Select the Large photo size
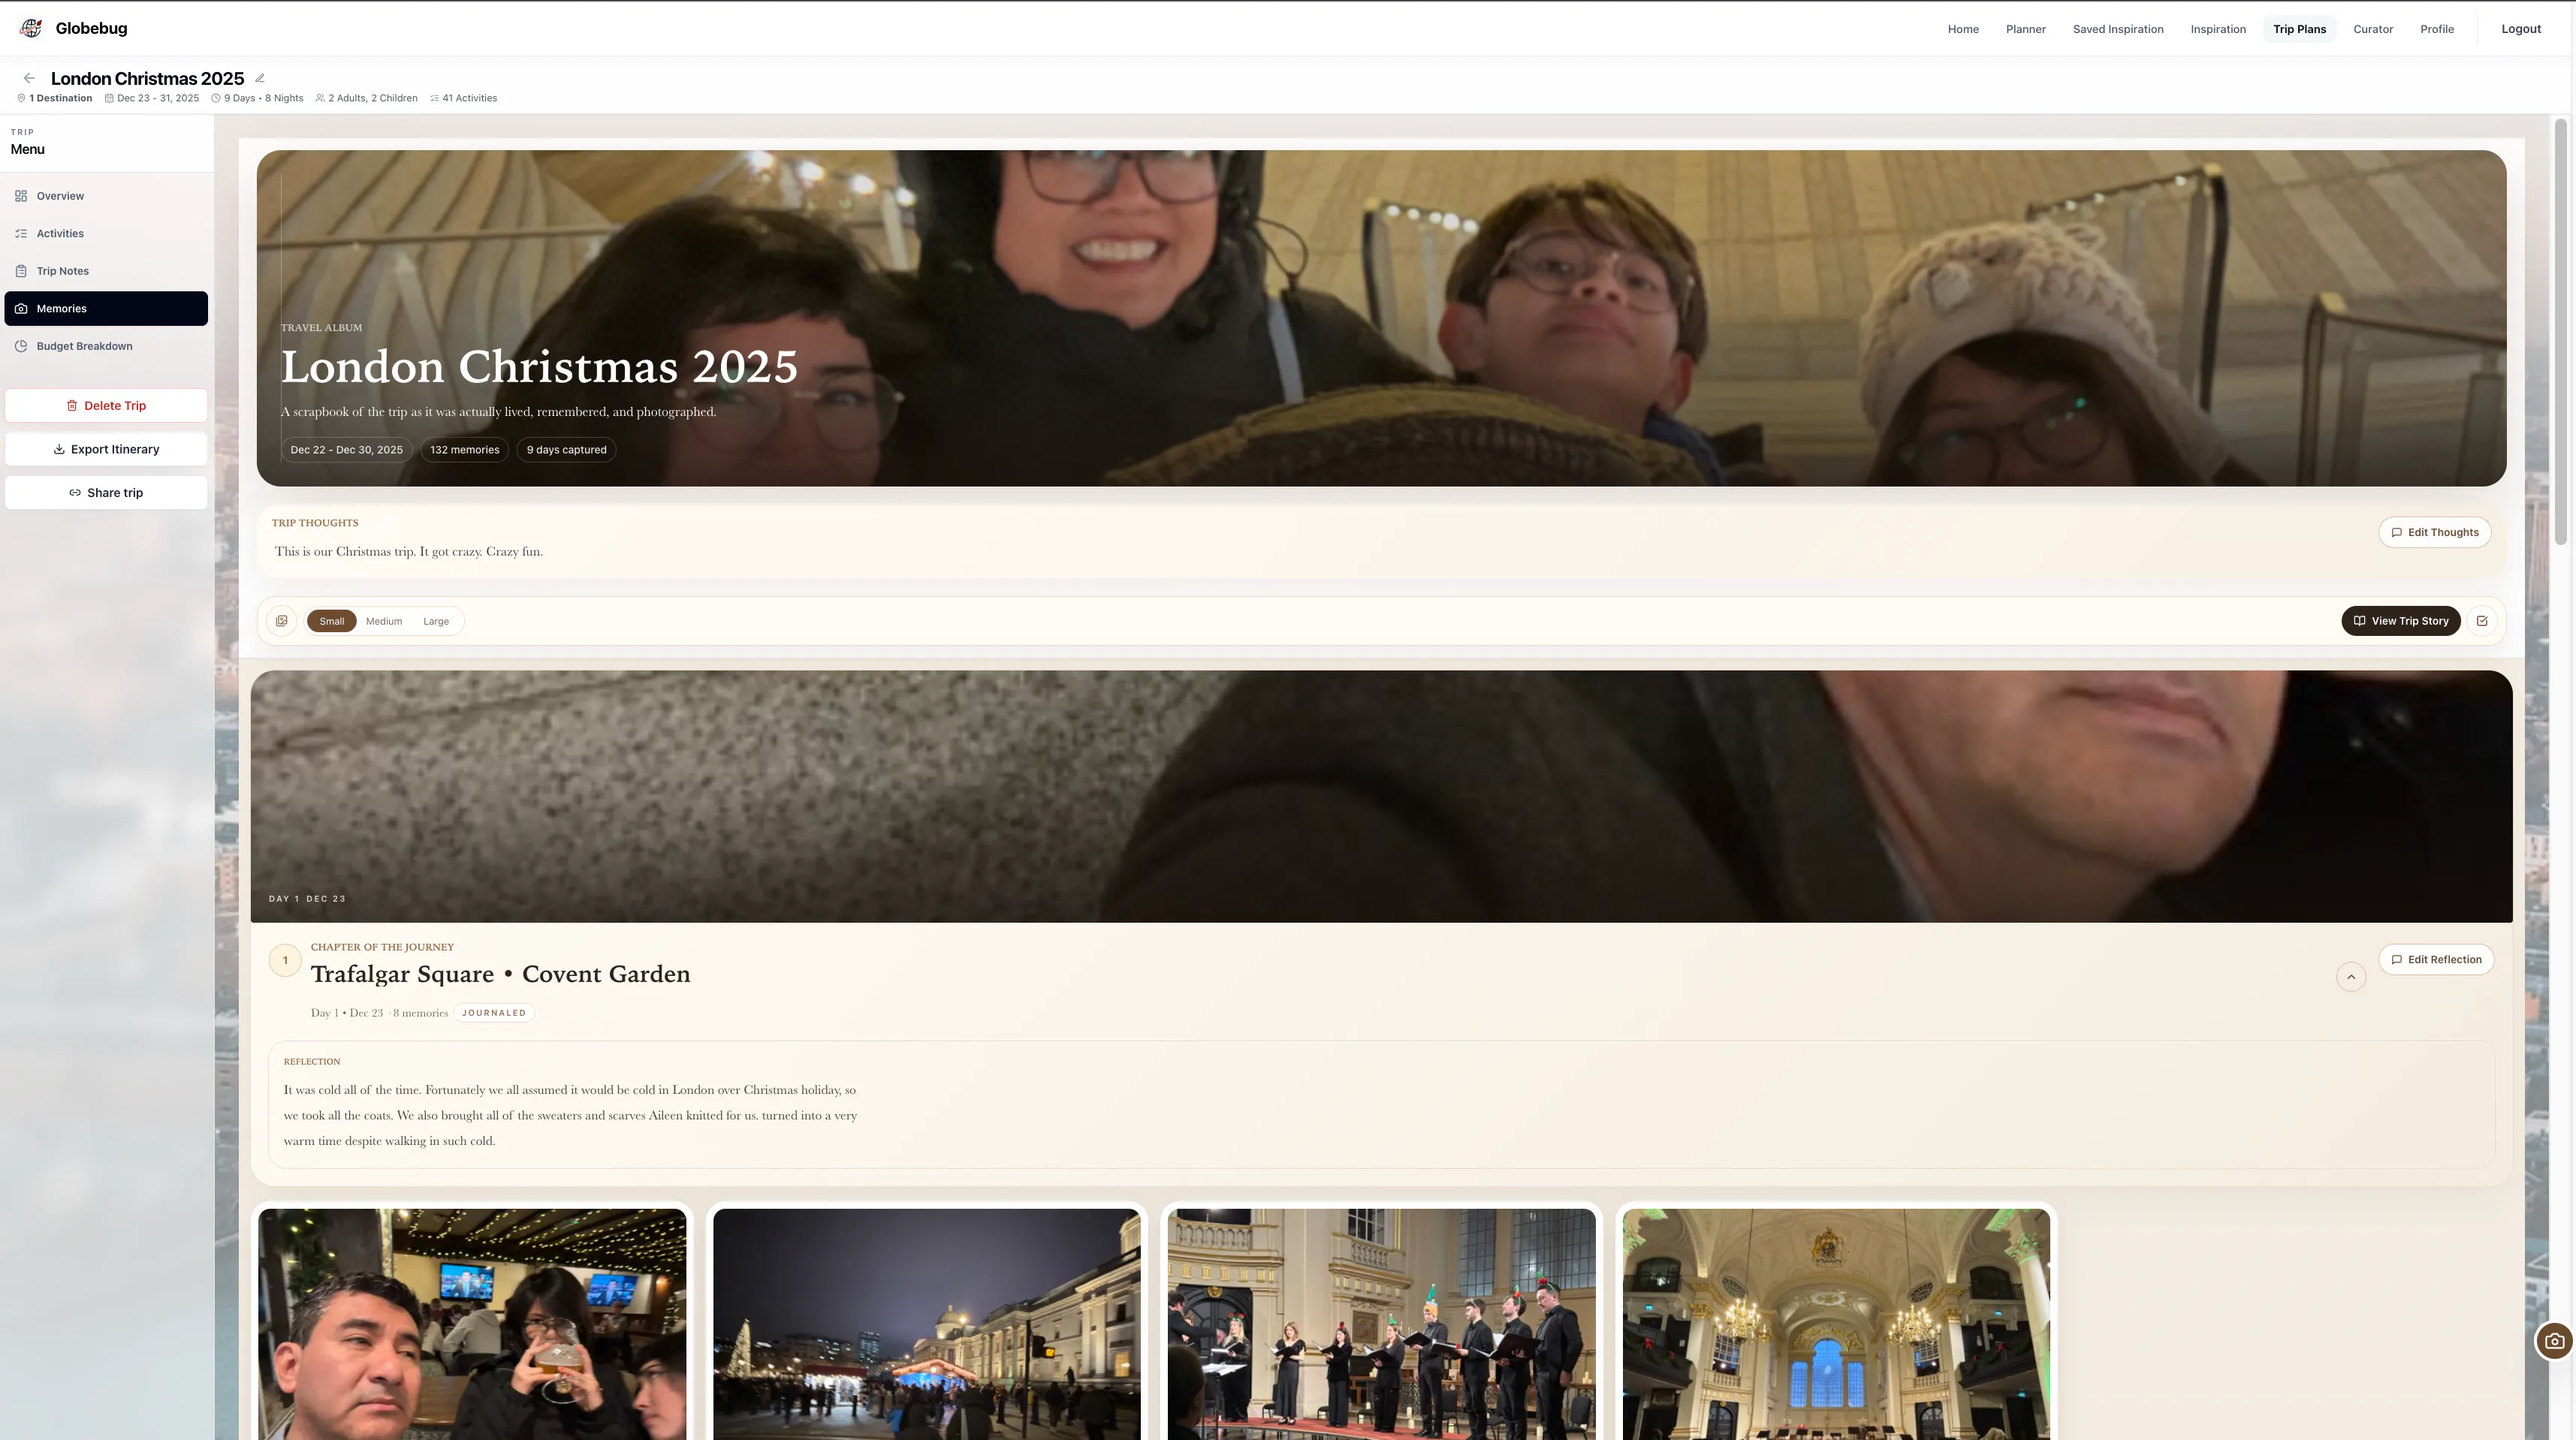The height and width of the screenshot is (1440, 2576). tap(436, 621)
